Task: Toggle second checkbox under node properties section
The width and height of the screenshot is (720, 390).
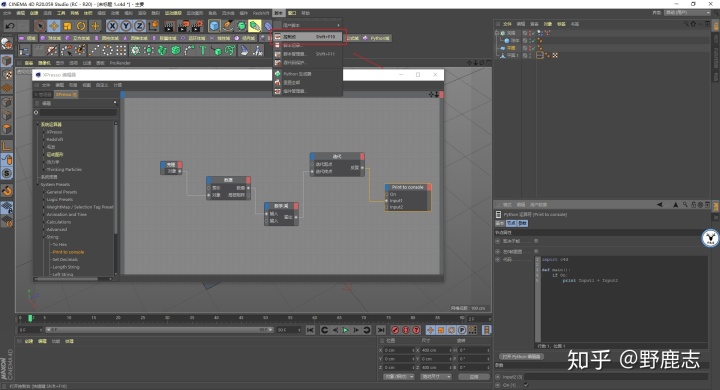Action: [536, 251]
